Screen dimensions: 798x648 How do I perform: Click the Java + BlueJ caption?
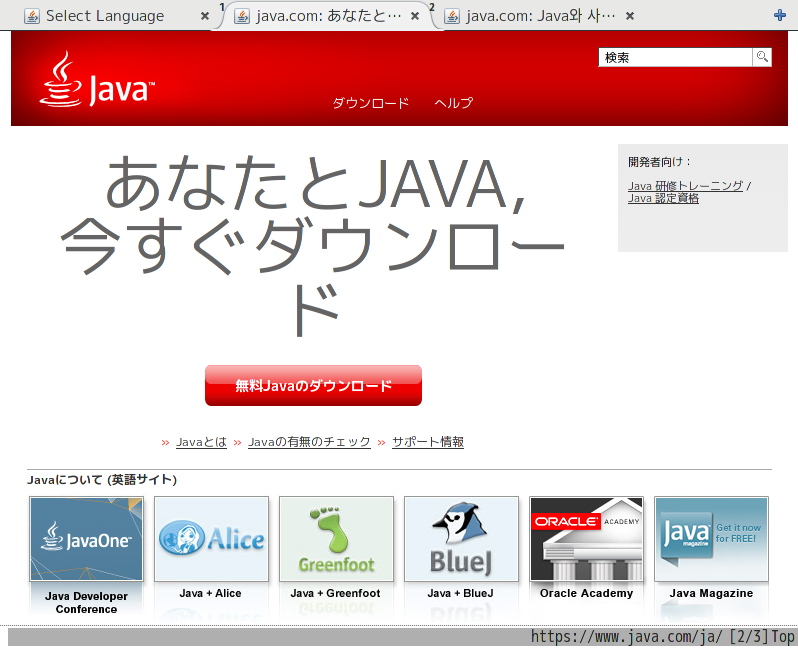[461, 593]
